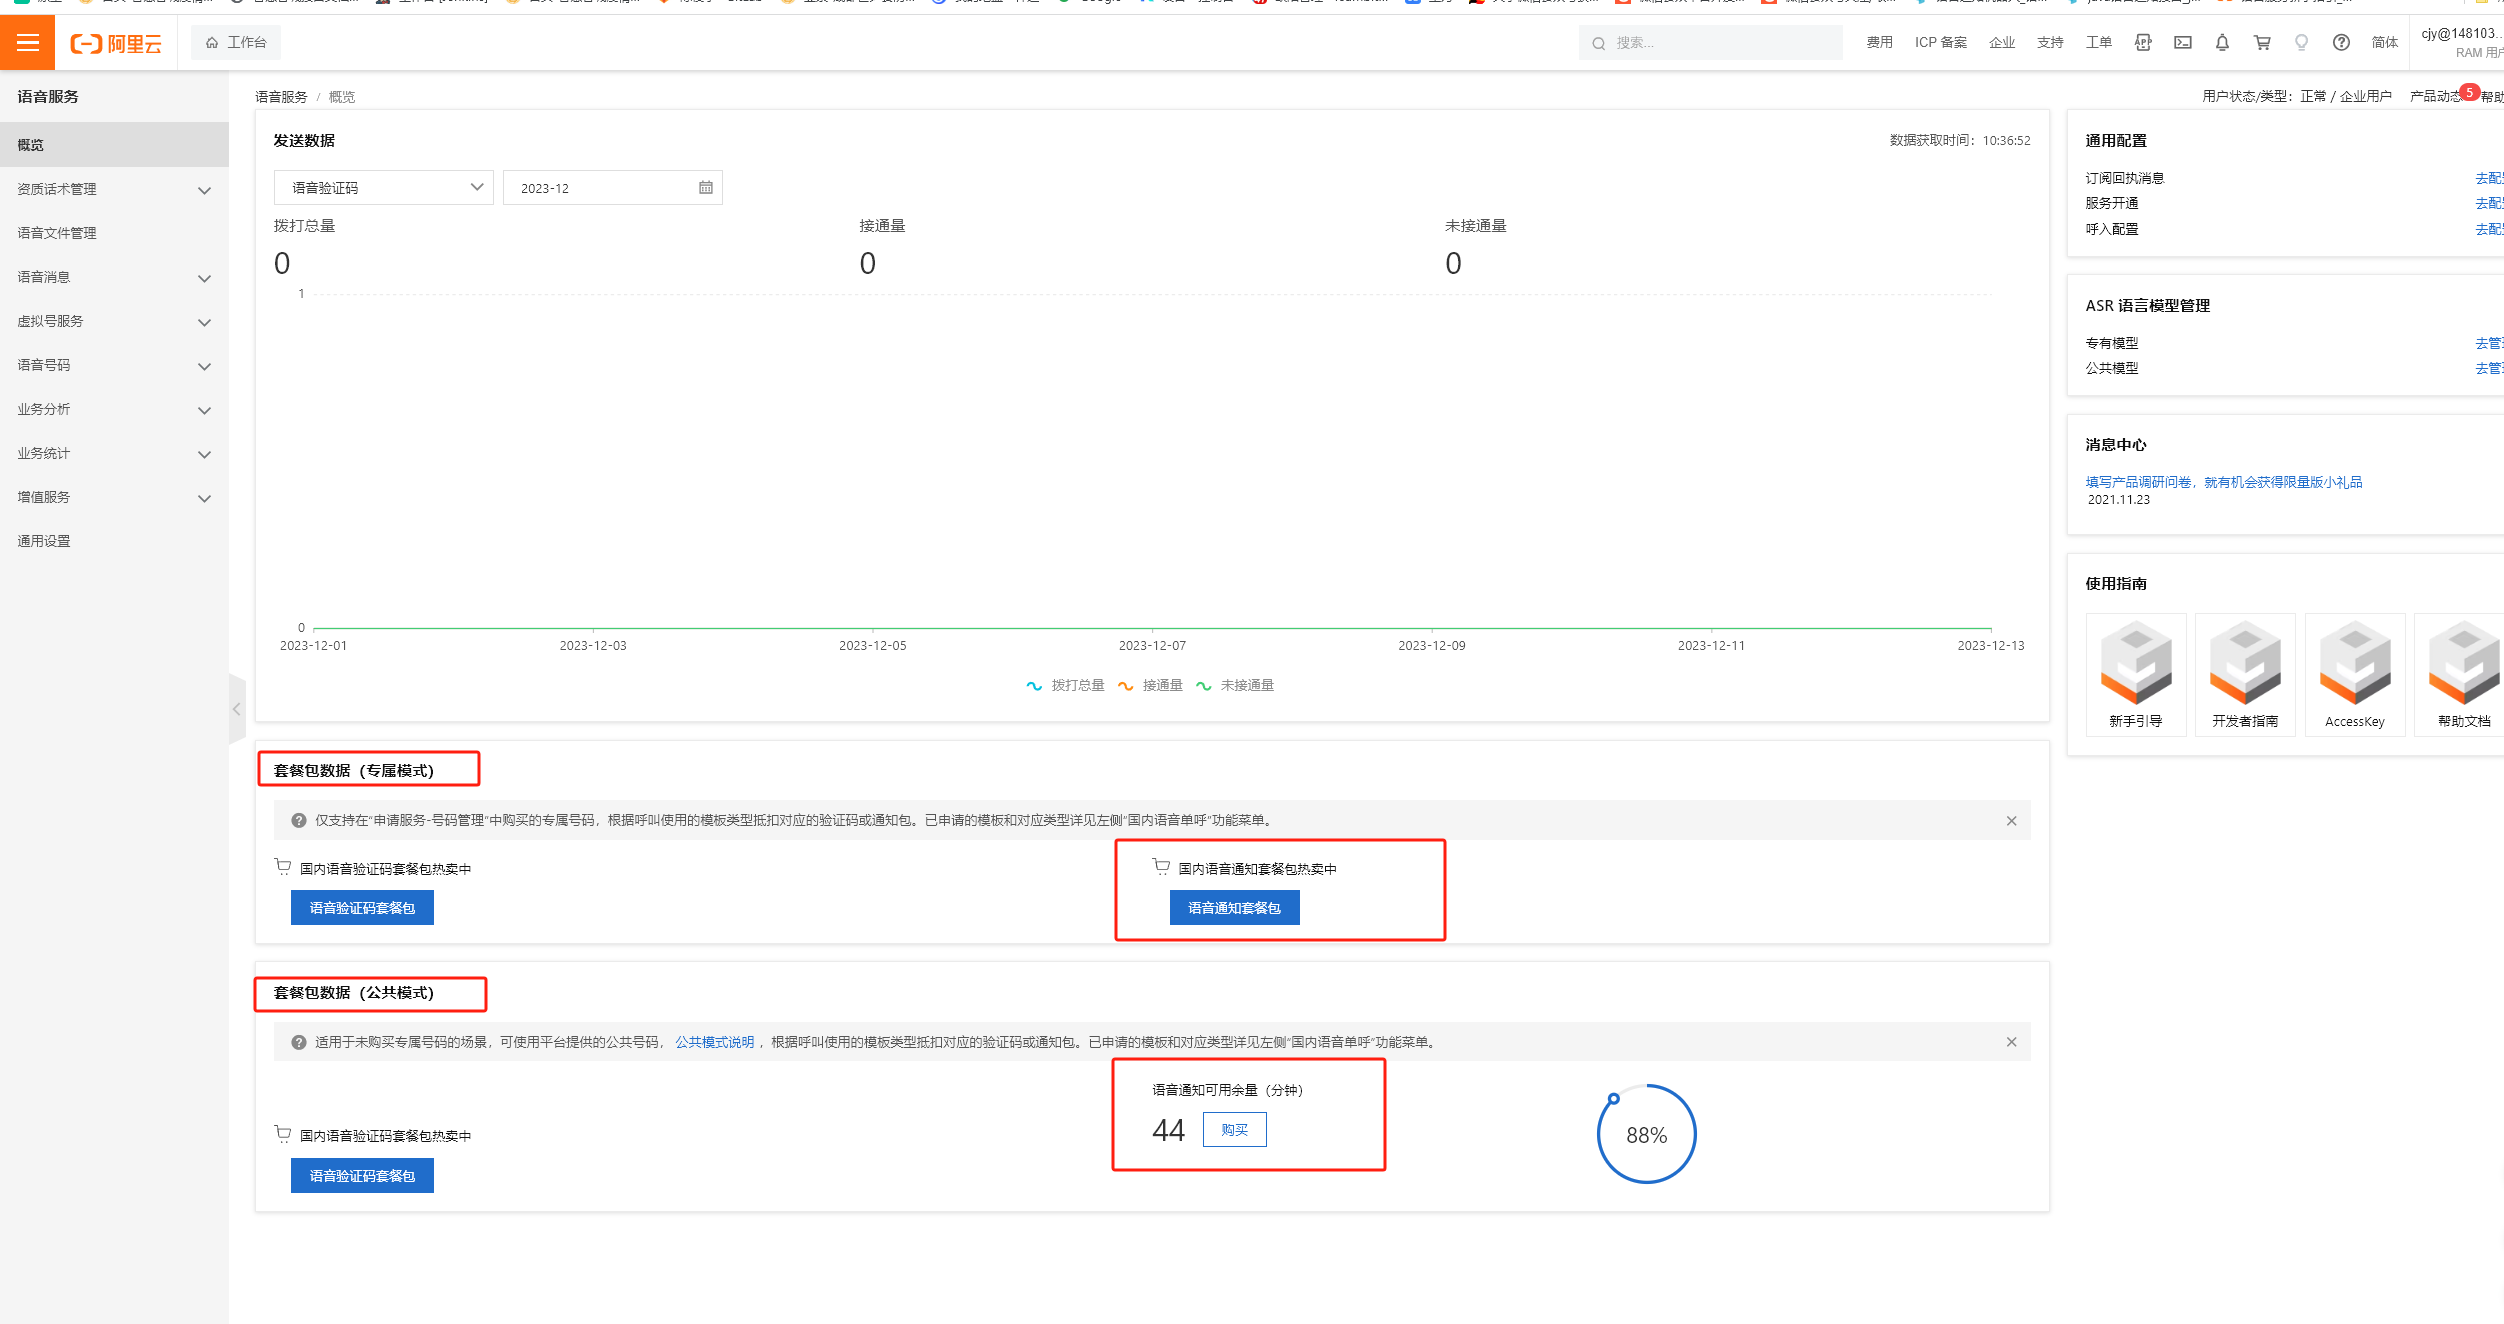Open the notification bell
The width and height of the screenshot is (2504, 1324).
[2222, 43]
